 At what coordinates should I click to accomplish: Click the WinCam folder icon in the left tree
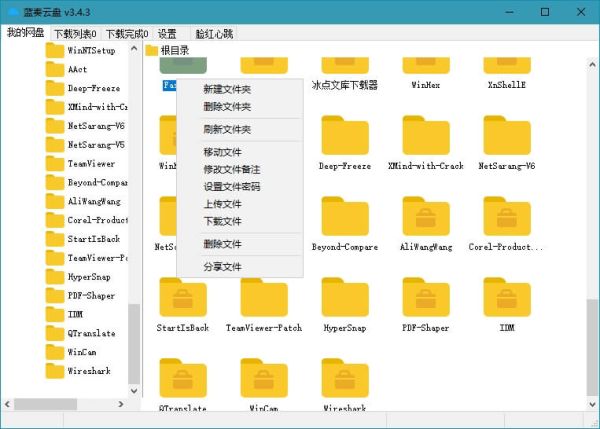point(55,352)
